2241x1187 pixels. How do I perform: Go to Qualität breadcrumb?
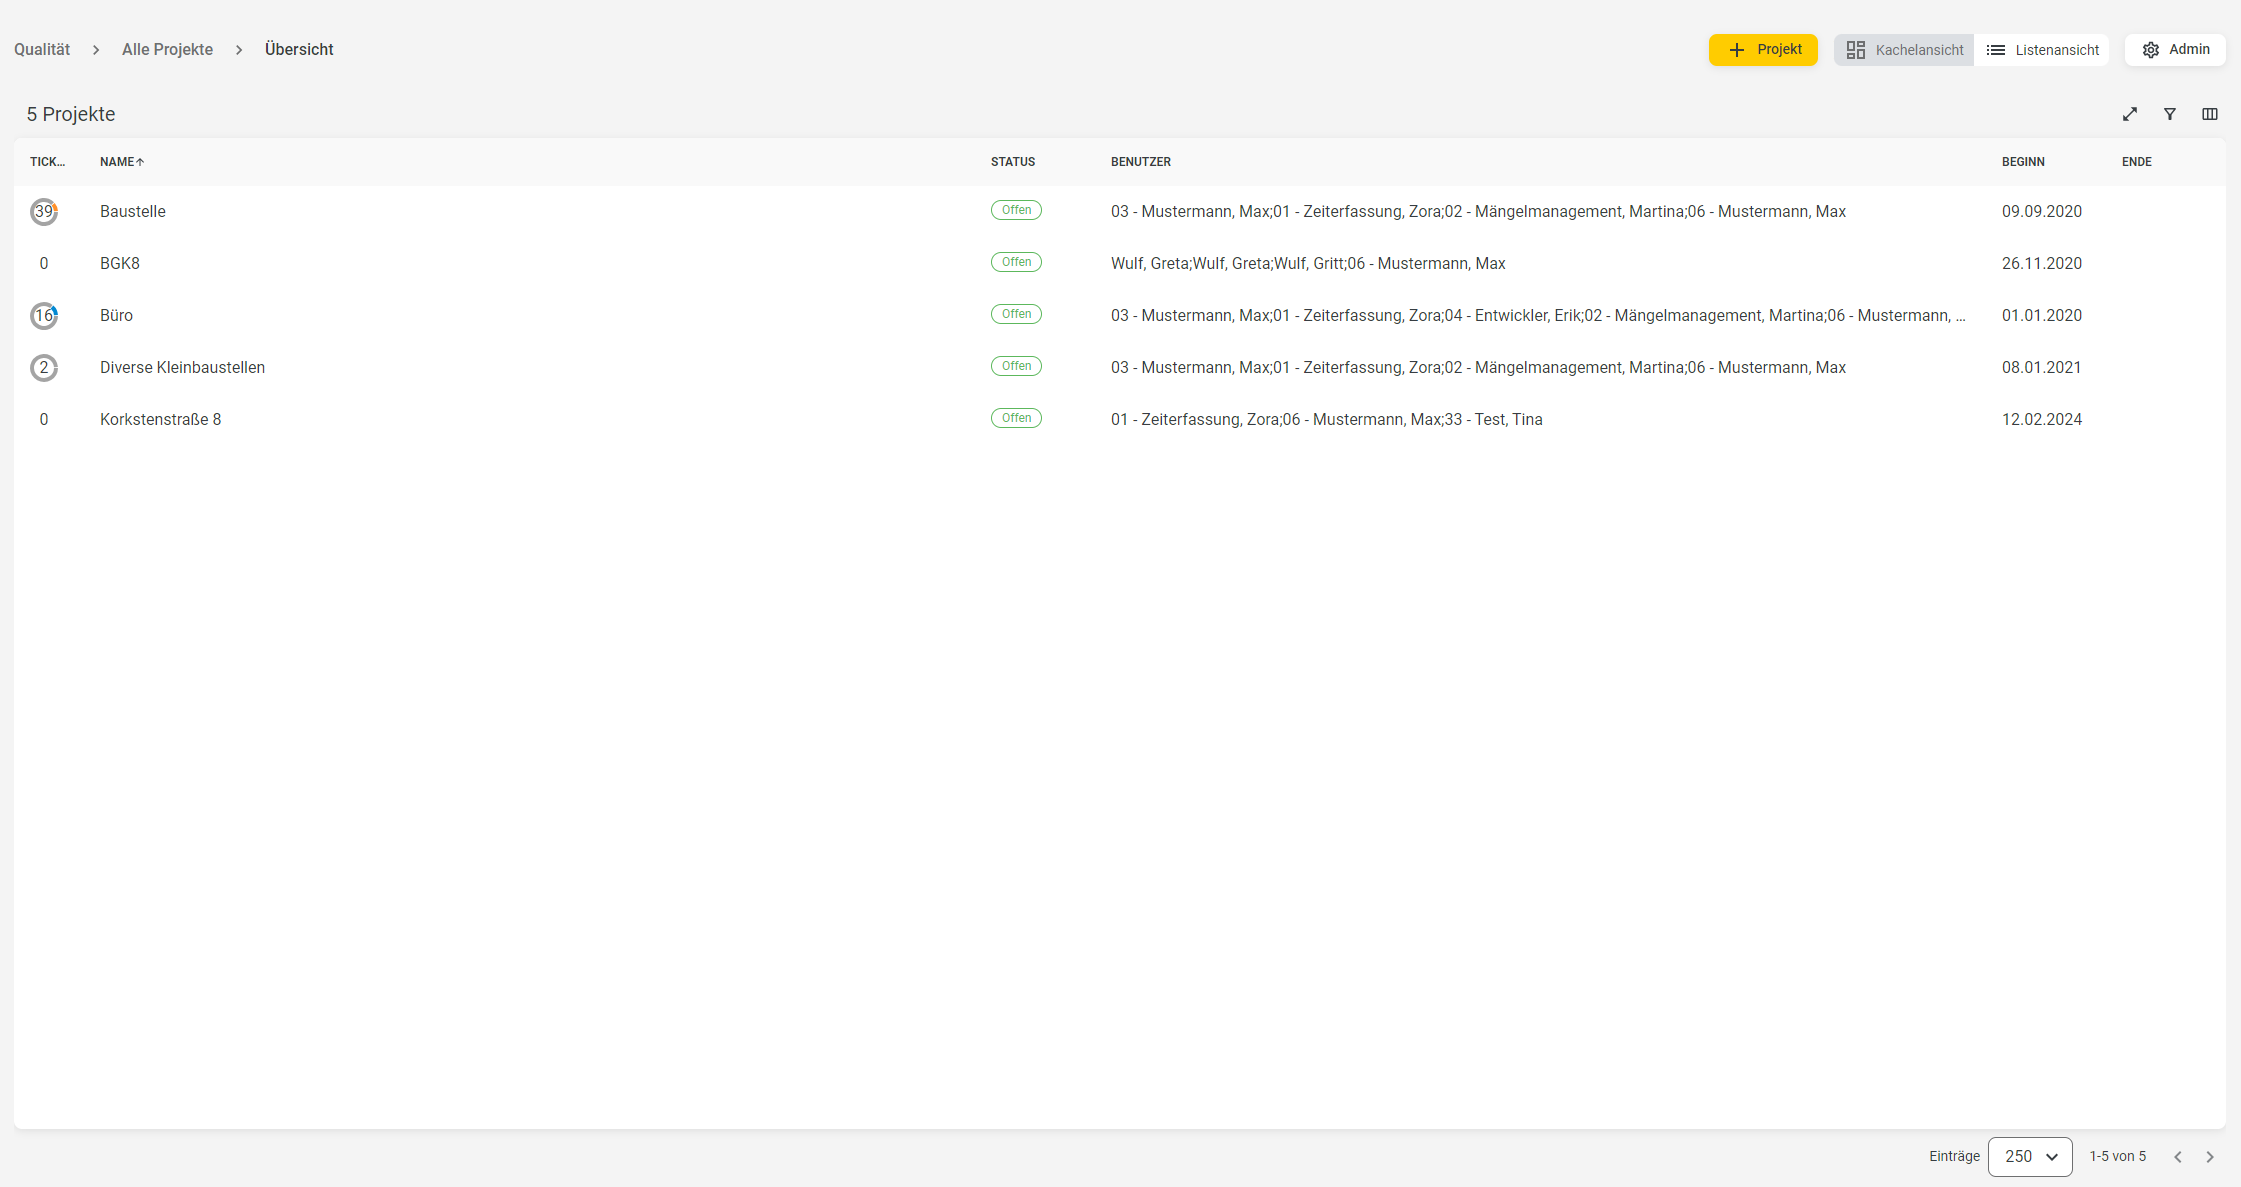tap(42, 50)
